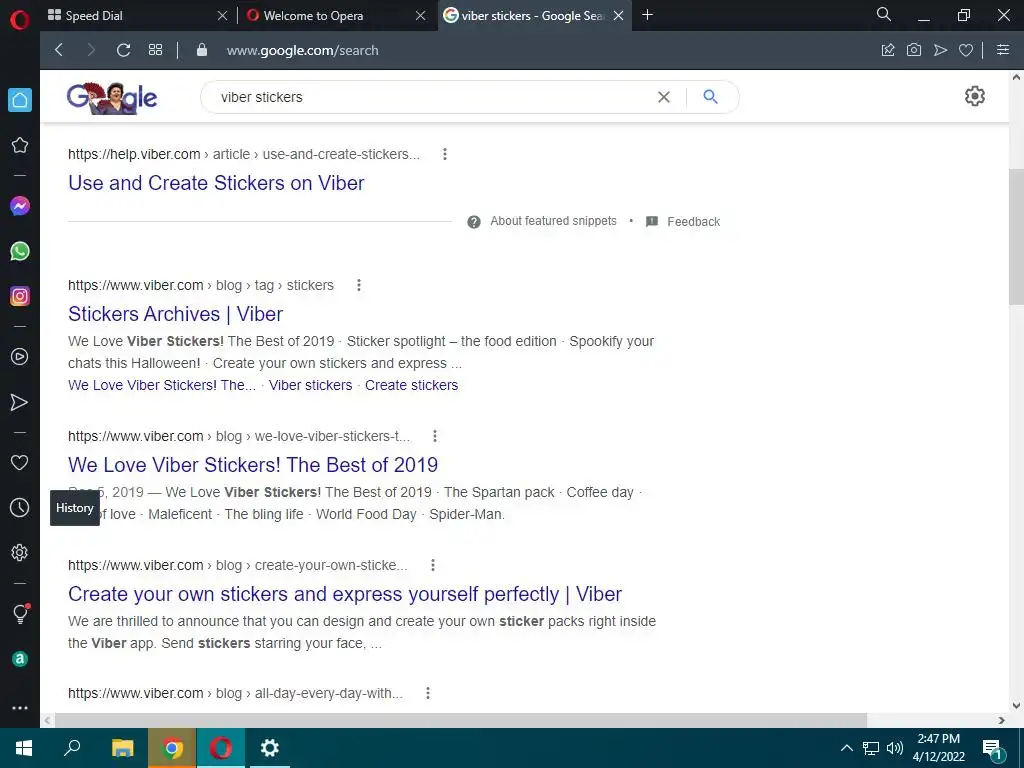
Task: View site security lock info
Action: click(x=202, y=50)
